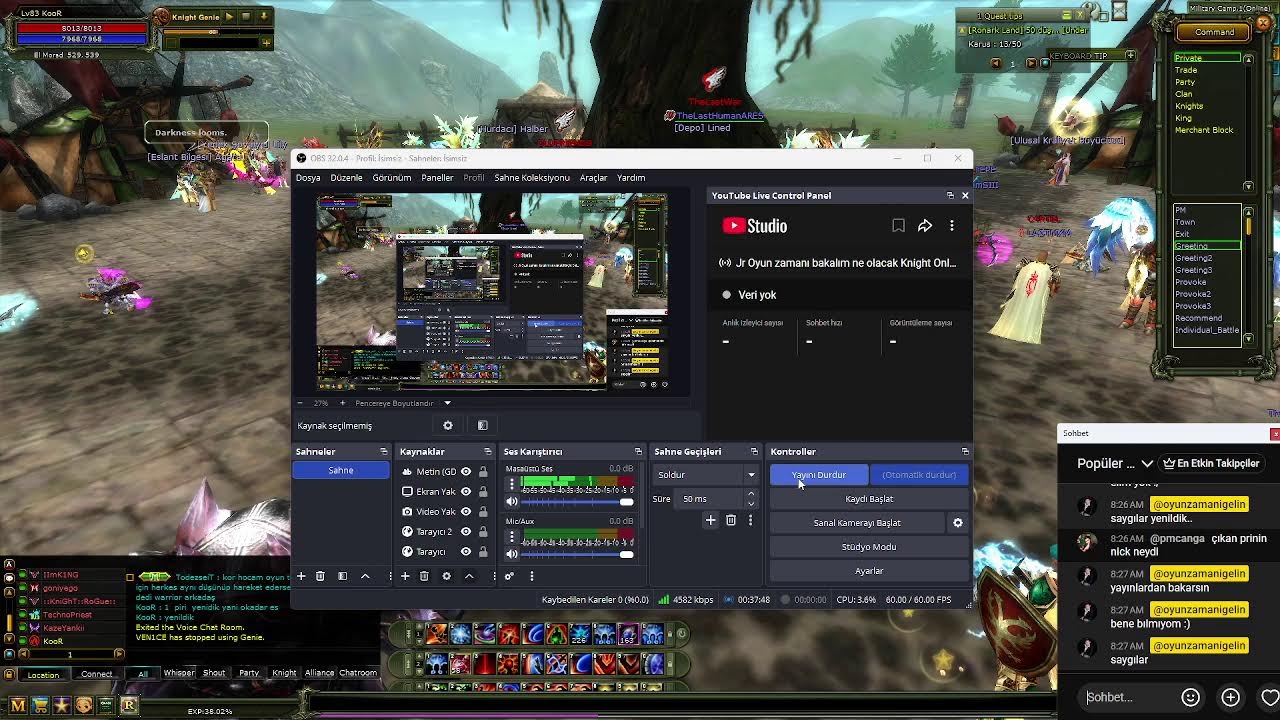
Task: Click the game's Command button
Action: pyautogui.click(x=1214, y=32)
